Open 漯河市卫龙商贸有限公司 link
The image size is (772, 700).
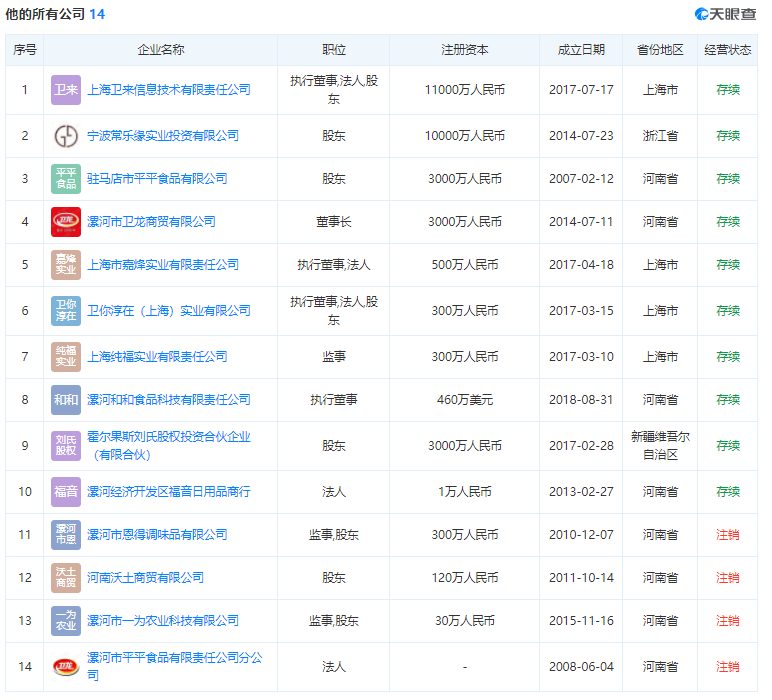coord(151,222)
